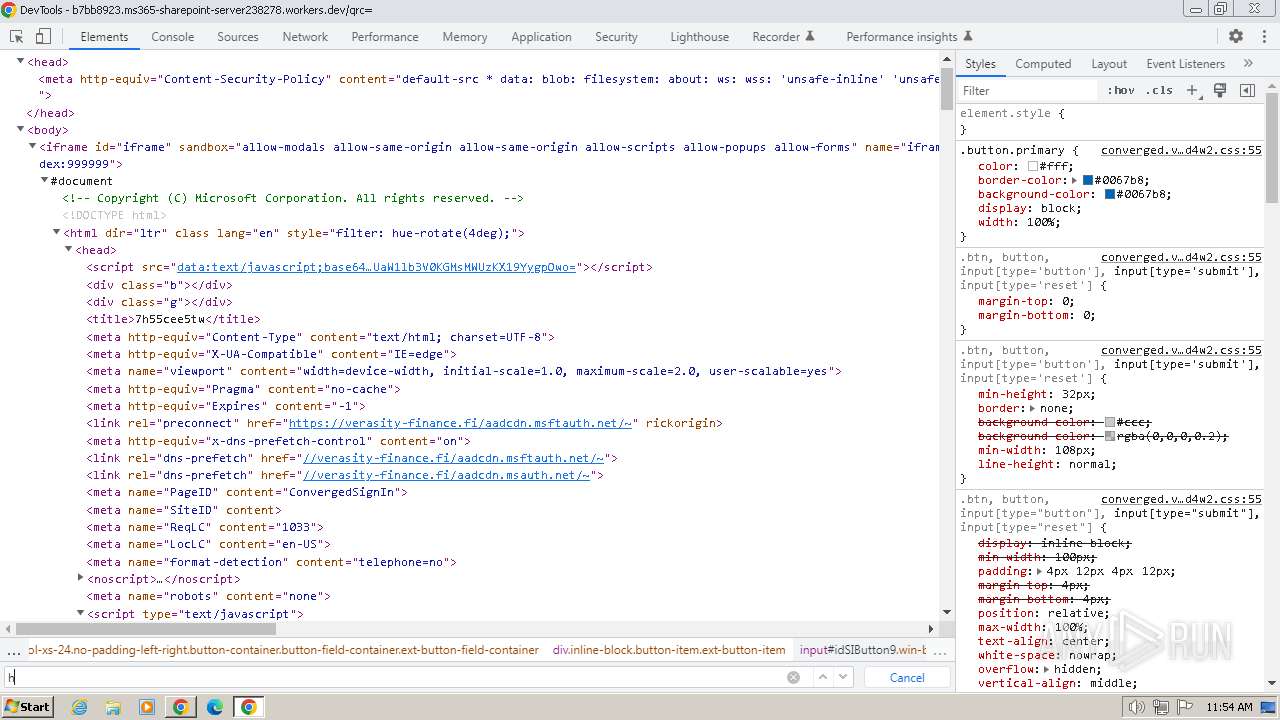Viewport: 1280px width, 720px height.
Task: Switch to the Sources tab
Action: click(x=238, y=36)
